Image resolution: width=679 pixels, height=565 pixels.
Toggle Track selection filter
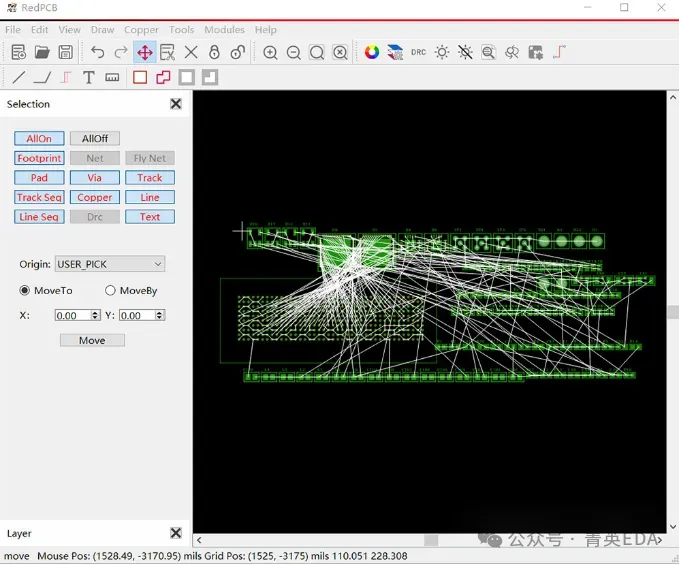tap(150, 178)
